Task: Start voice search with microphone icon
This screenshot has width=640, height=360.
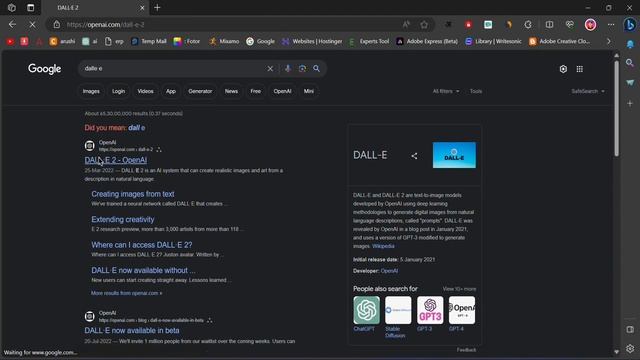Action: 288,69
